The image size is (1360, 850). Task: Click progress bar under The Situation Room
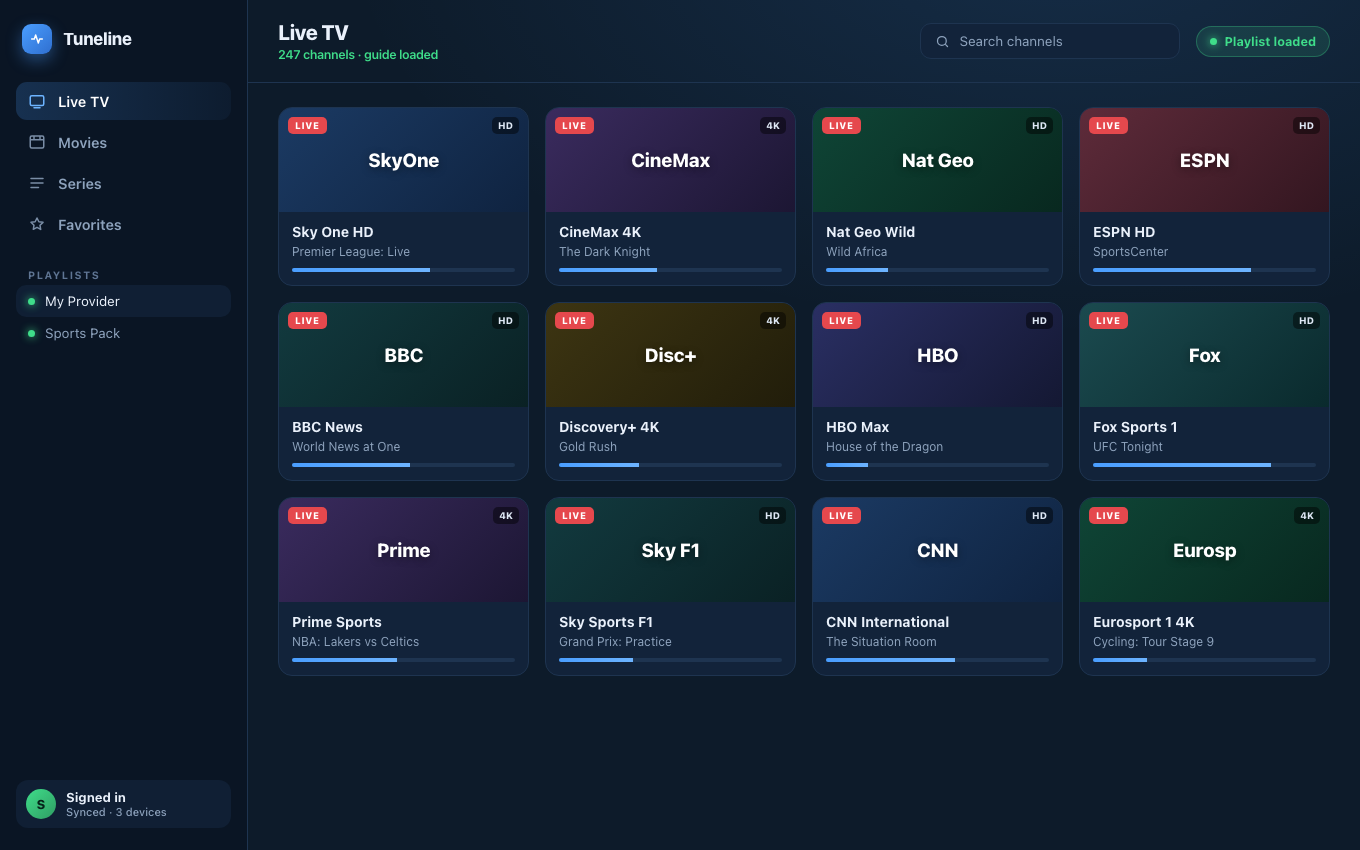pyautogui.click(x=937, y=660)
